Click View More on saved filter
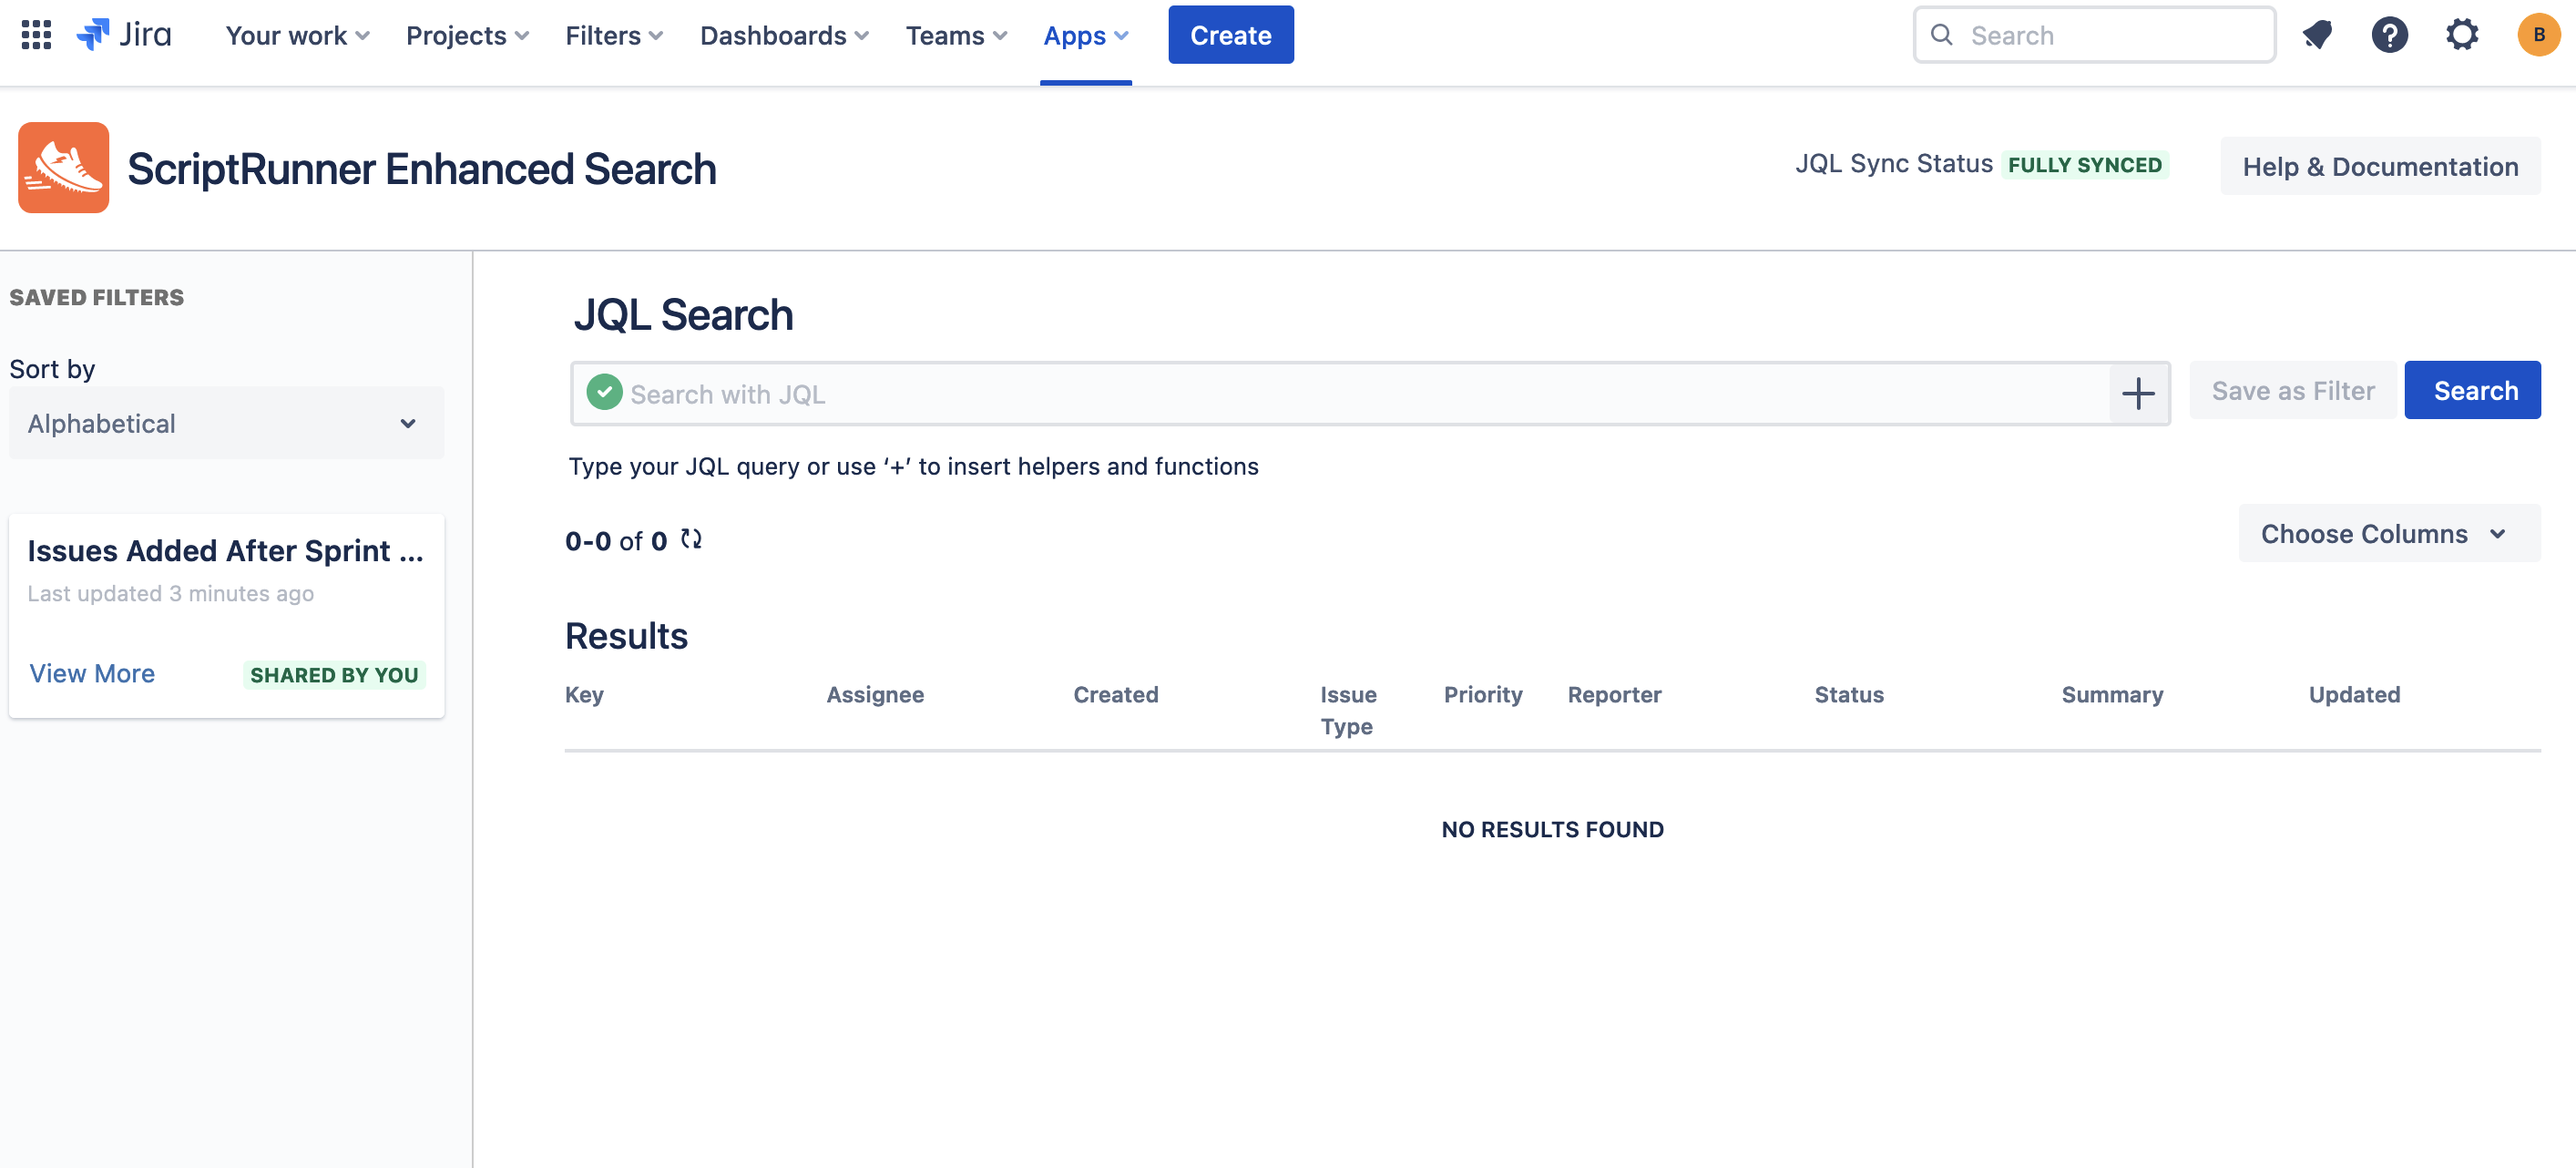This screenshot has height=1168, width=2576. click(92, 673)
